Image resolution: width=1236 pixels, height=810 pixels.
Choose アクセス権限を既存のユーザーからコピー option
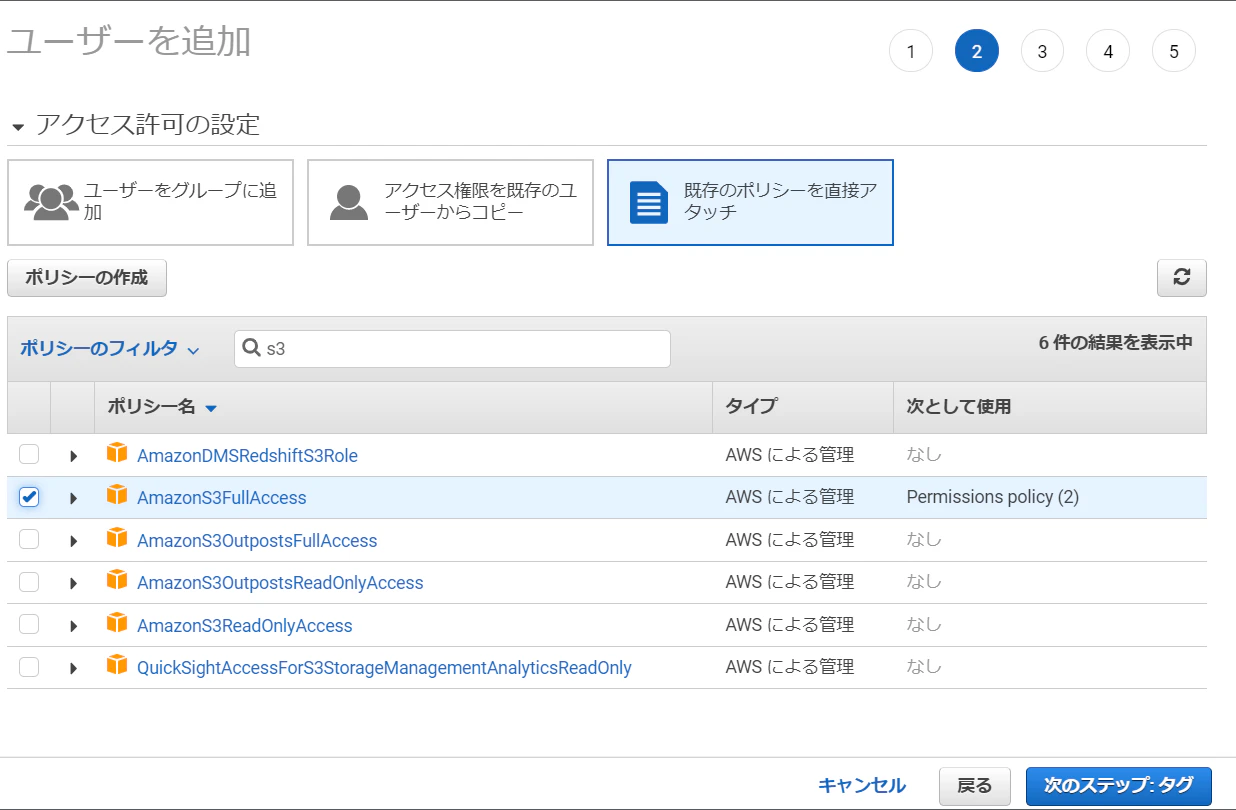tap(450, 202)
